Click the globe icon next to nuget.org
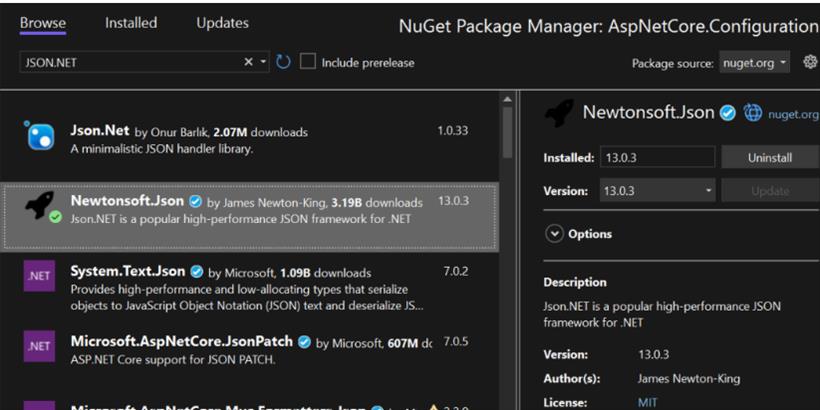Viewport: 820px width, 410px height. point(753,113)
